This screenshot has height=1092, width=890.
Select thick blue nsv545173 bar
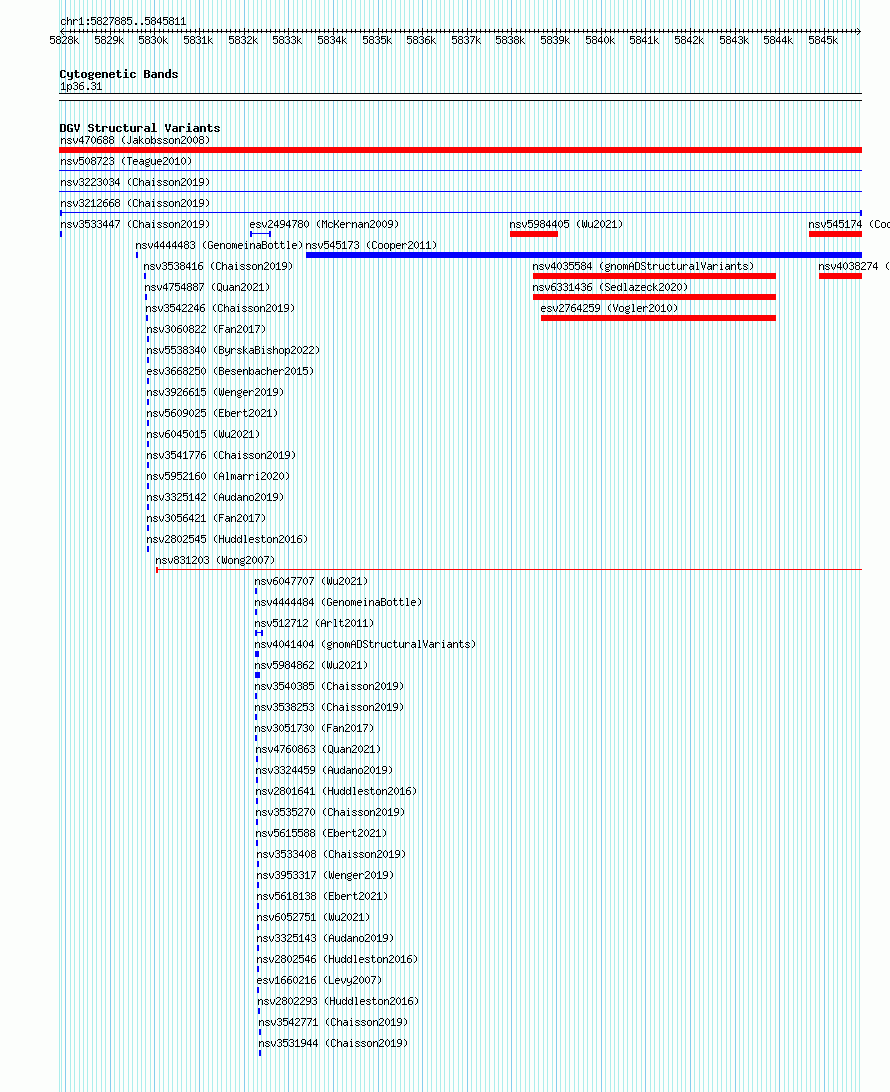[584, 255]
